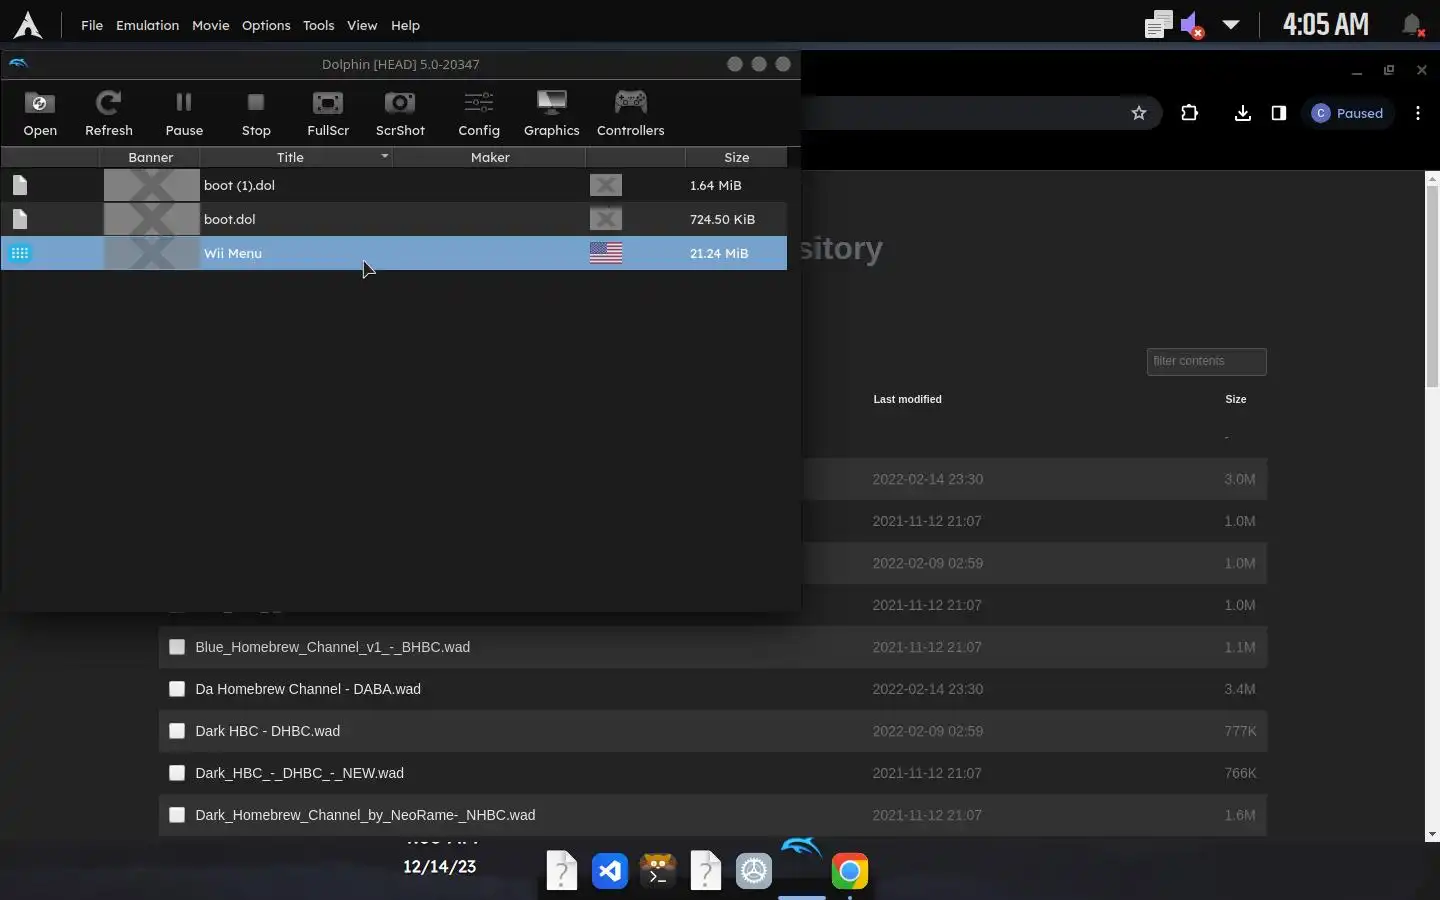Image resolution: width=1440 pixels, height=900 pixels.
Task: Click the 21.24 MiB size cell
Action: click(719, 253)
